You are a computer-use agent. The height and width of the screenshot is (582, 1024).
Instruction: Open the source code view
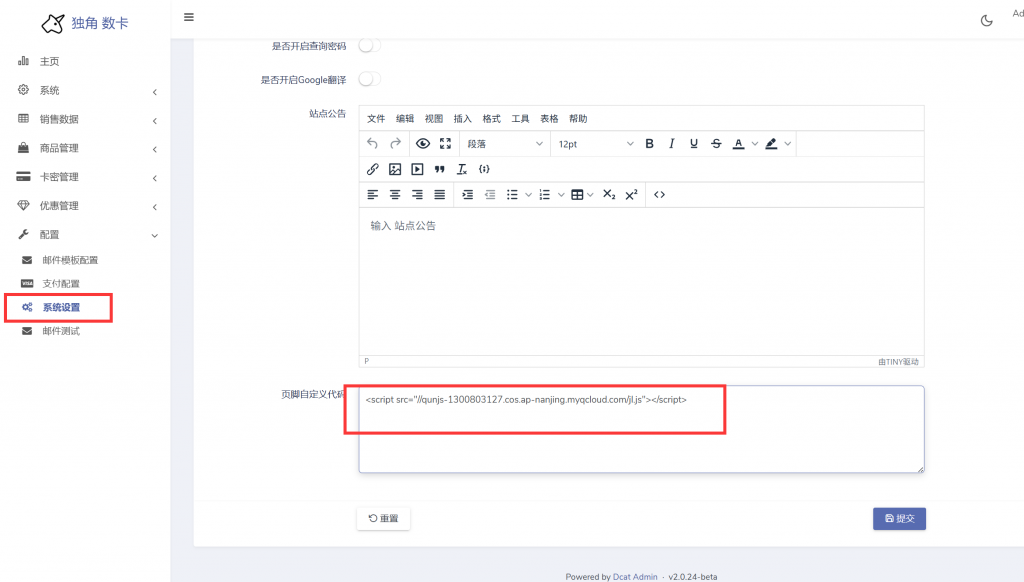pos(659,195)
